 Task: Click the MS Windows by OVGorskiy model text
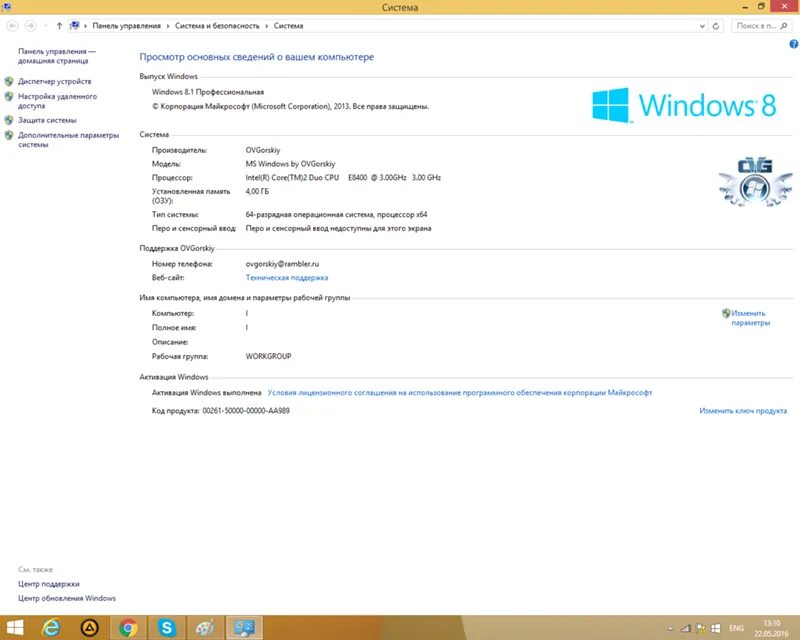tap(290, 164)
